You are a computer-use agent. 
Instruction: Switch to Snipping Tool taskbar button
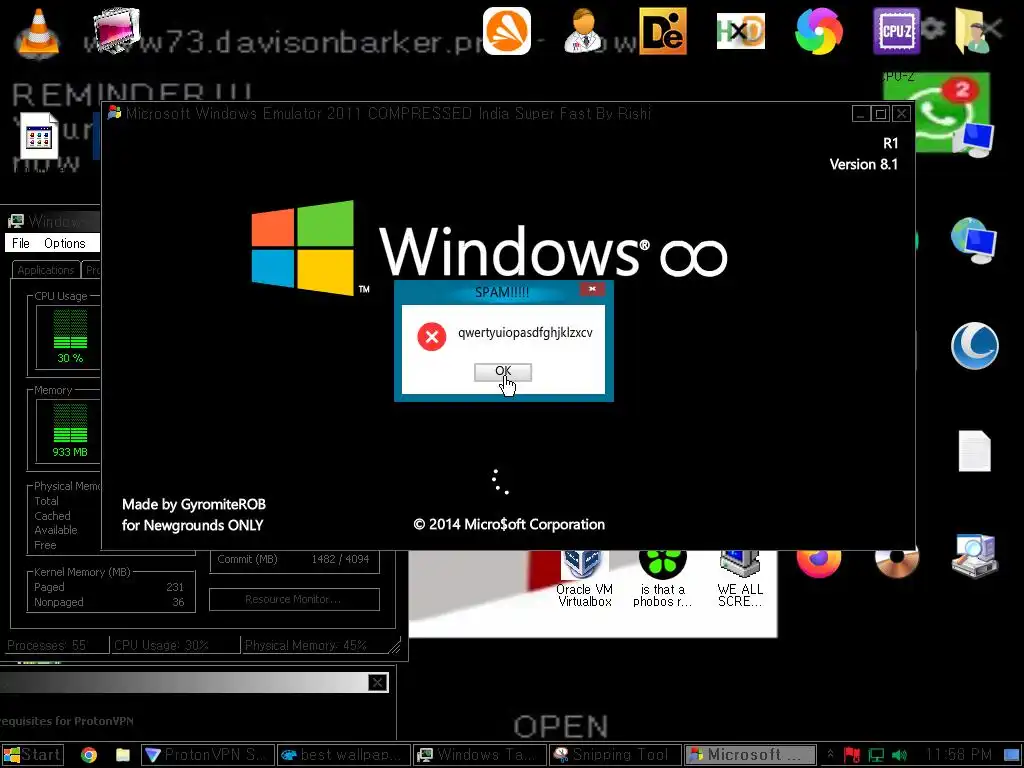coord(616,755)
